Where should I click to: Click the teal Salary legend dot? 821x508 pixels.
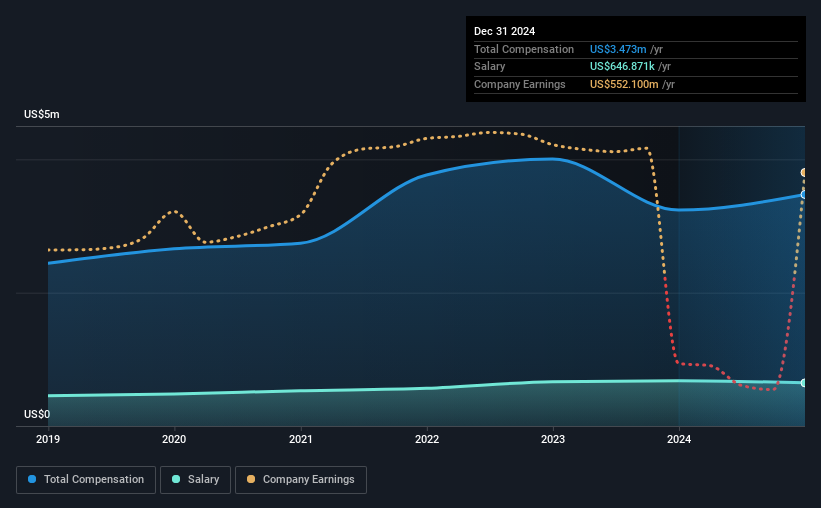(176, 479)
